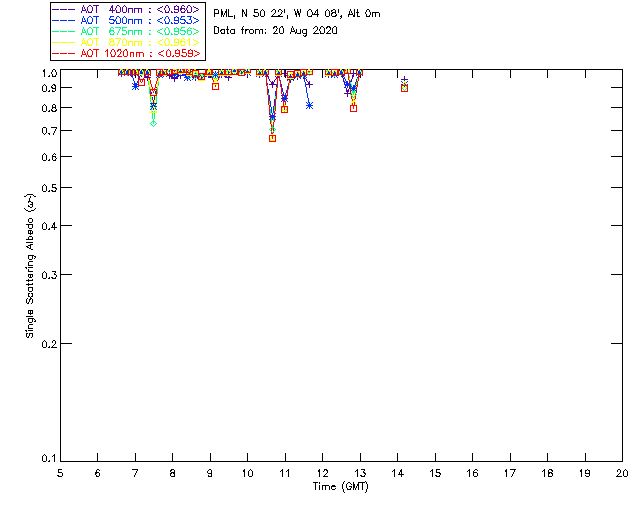Click the AOT 500nm legend entry
The image size is (640, 512).
pyautogui.click(x=127, y=20)
